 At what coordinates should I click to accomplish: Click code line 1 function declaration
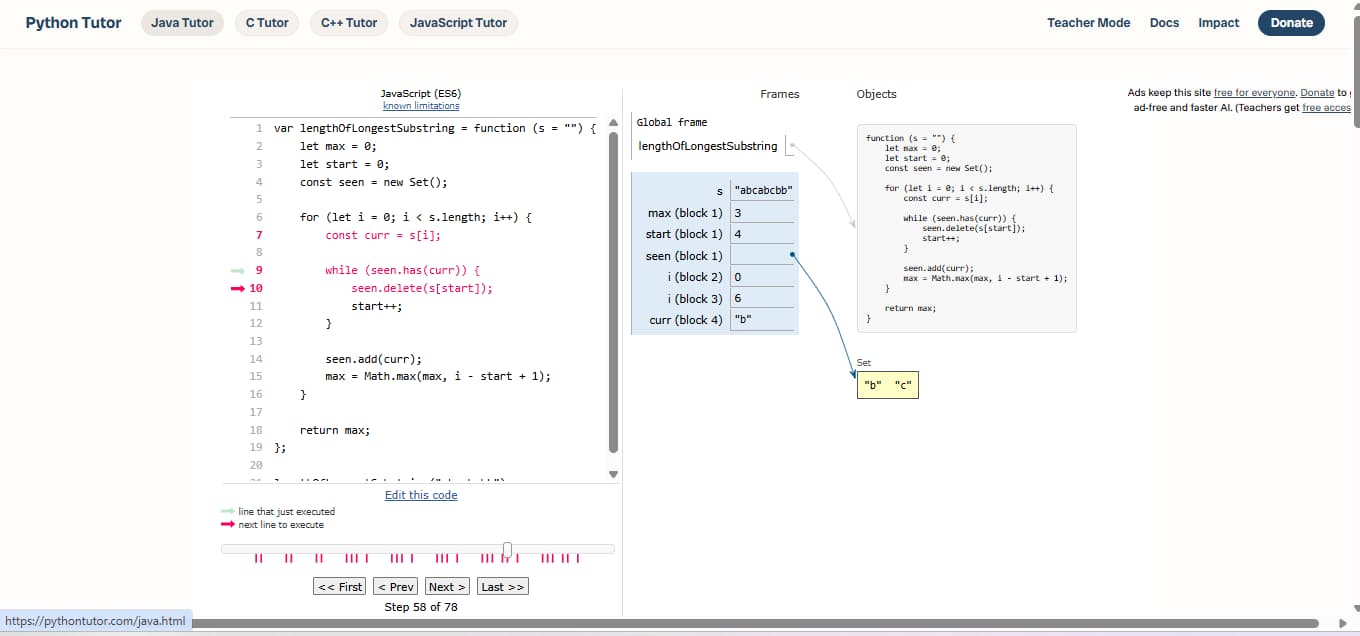pyautogui.click(x=435, y=128)
